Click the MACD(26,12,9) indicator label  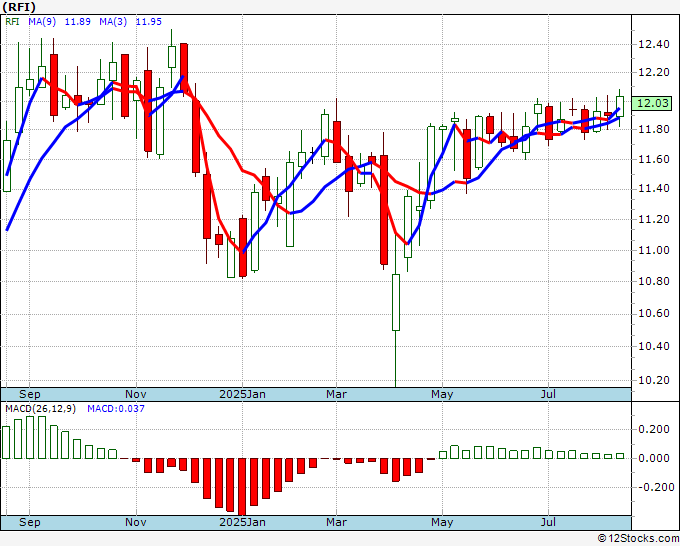(x=40, y=409)
